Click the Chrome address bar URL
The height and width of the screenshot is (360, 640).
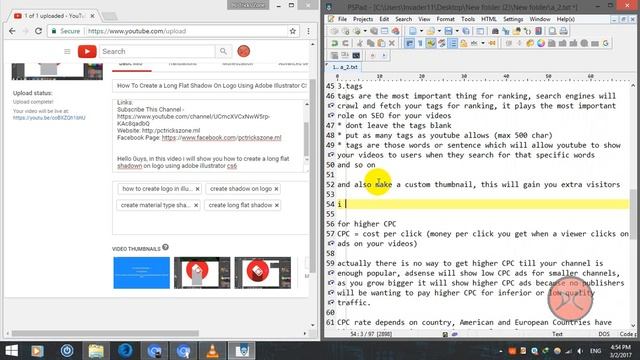click(x=137, y=31)
